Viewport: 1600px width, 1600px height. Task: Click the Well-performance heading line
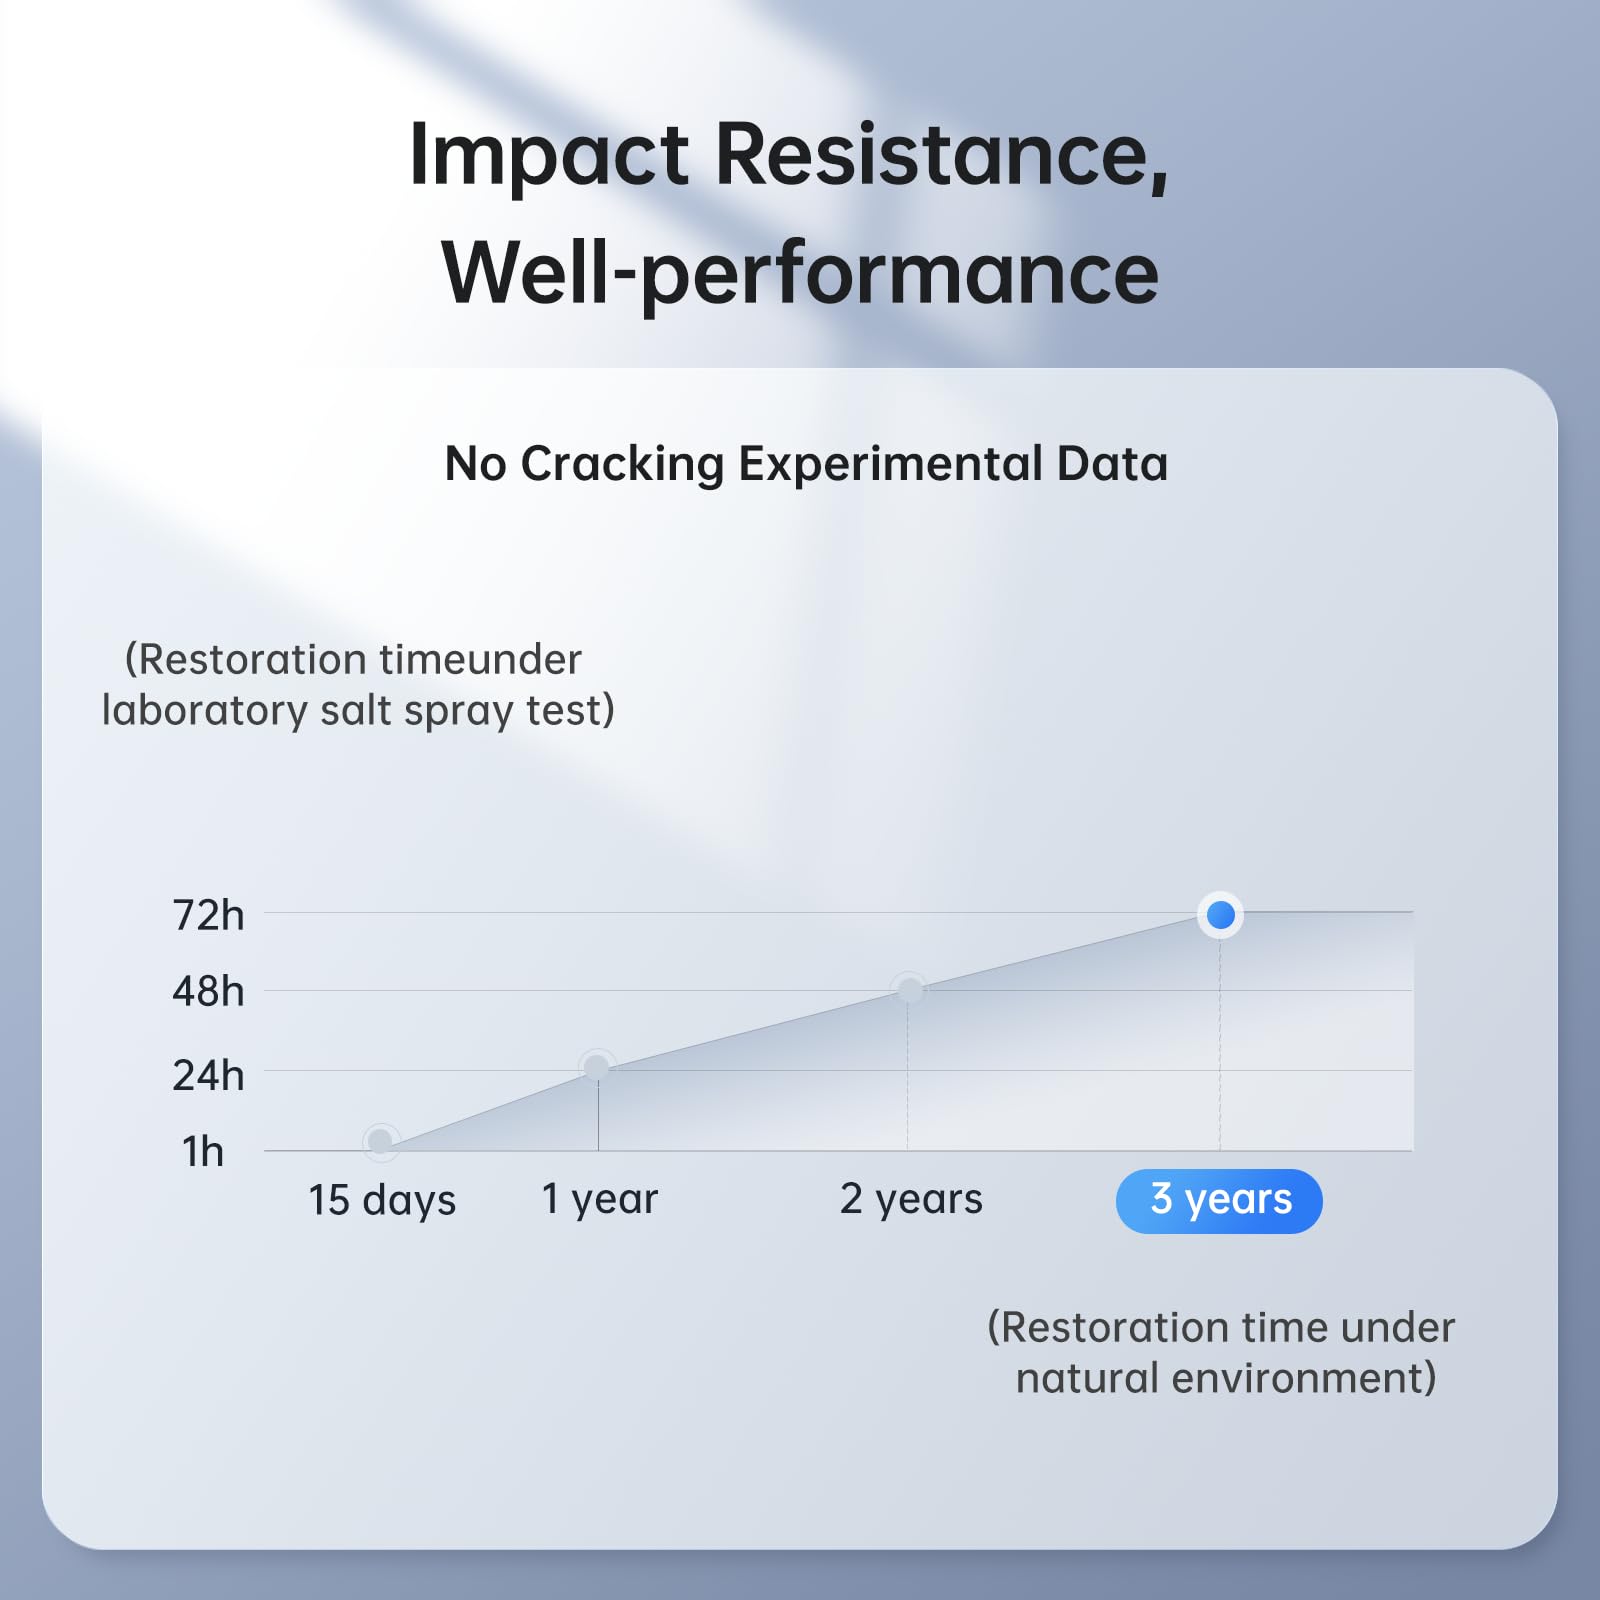(800, 273)
